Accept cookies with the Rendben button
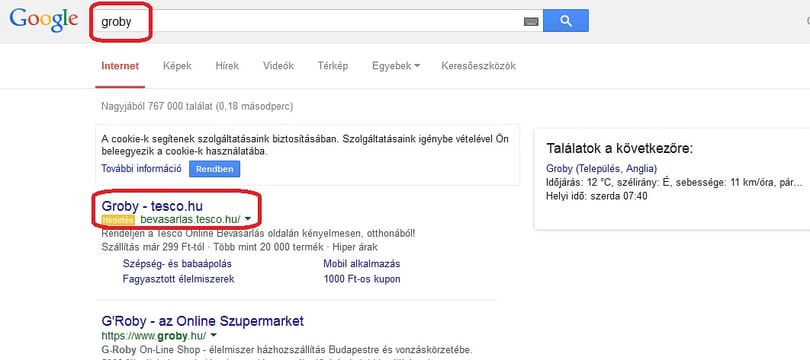The width and height of the screenshot is (810, 360). pos(214,169)
